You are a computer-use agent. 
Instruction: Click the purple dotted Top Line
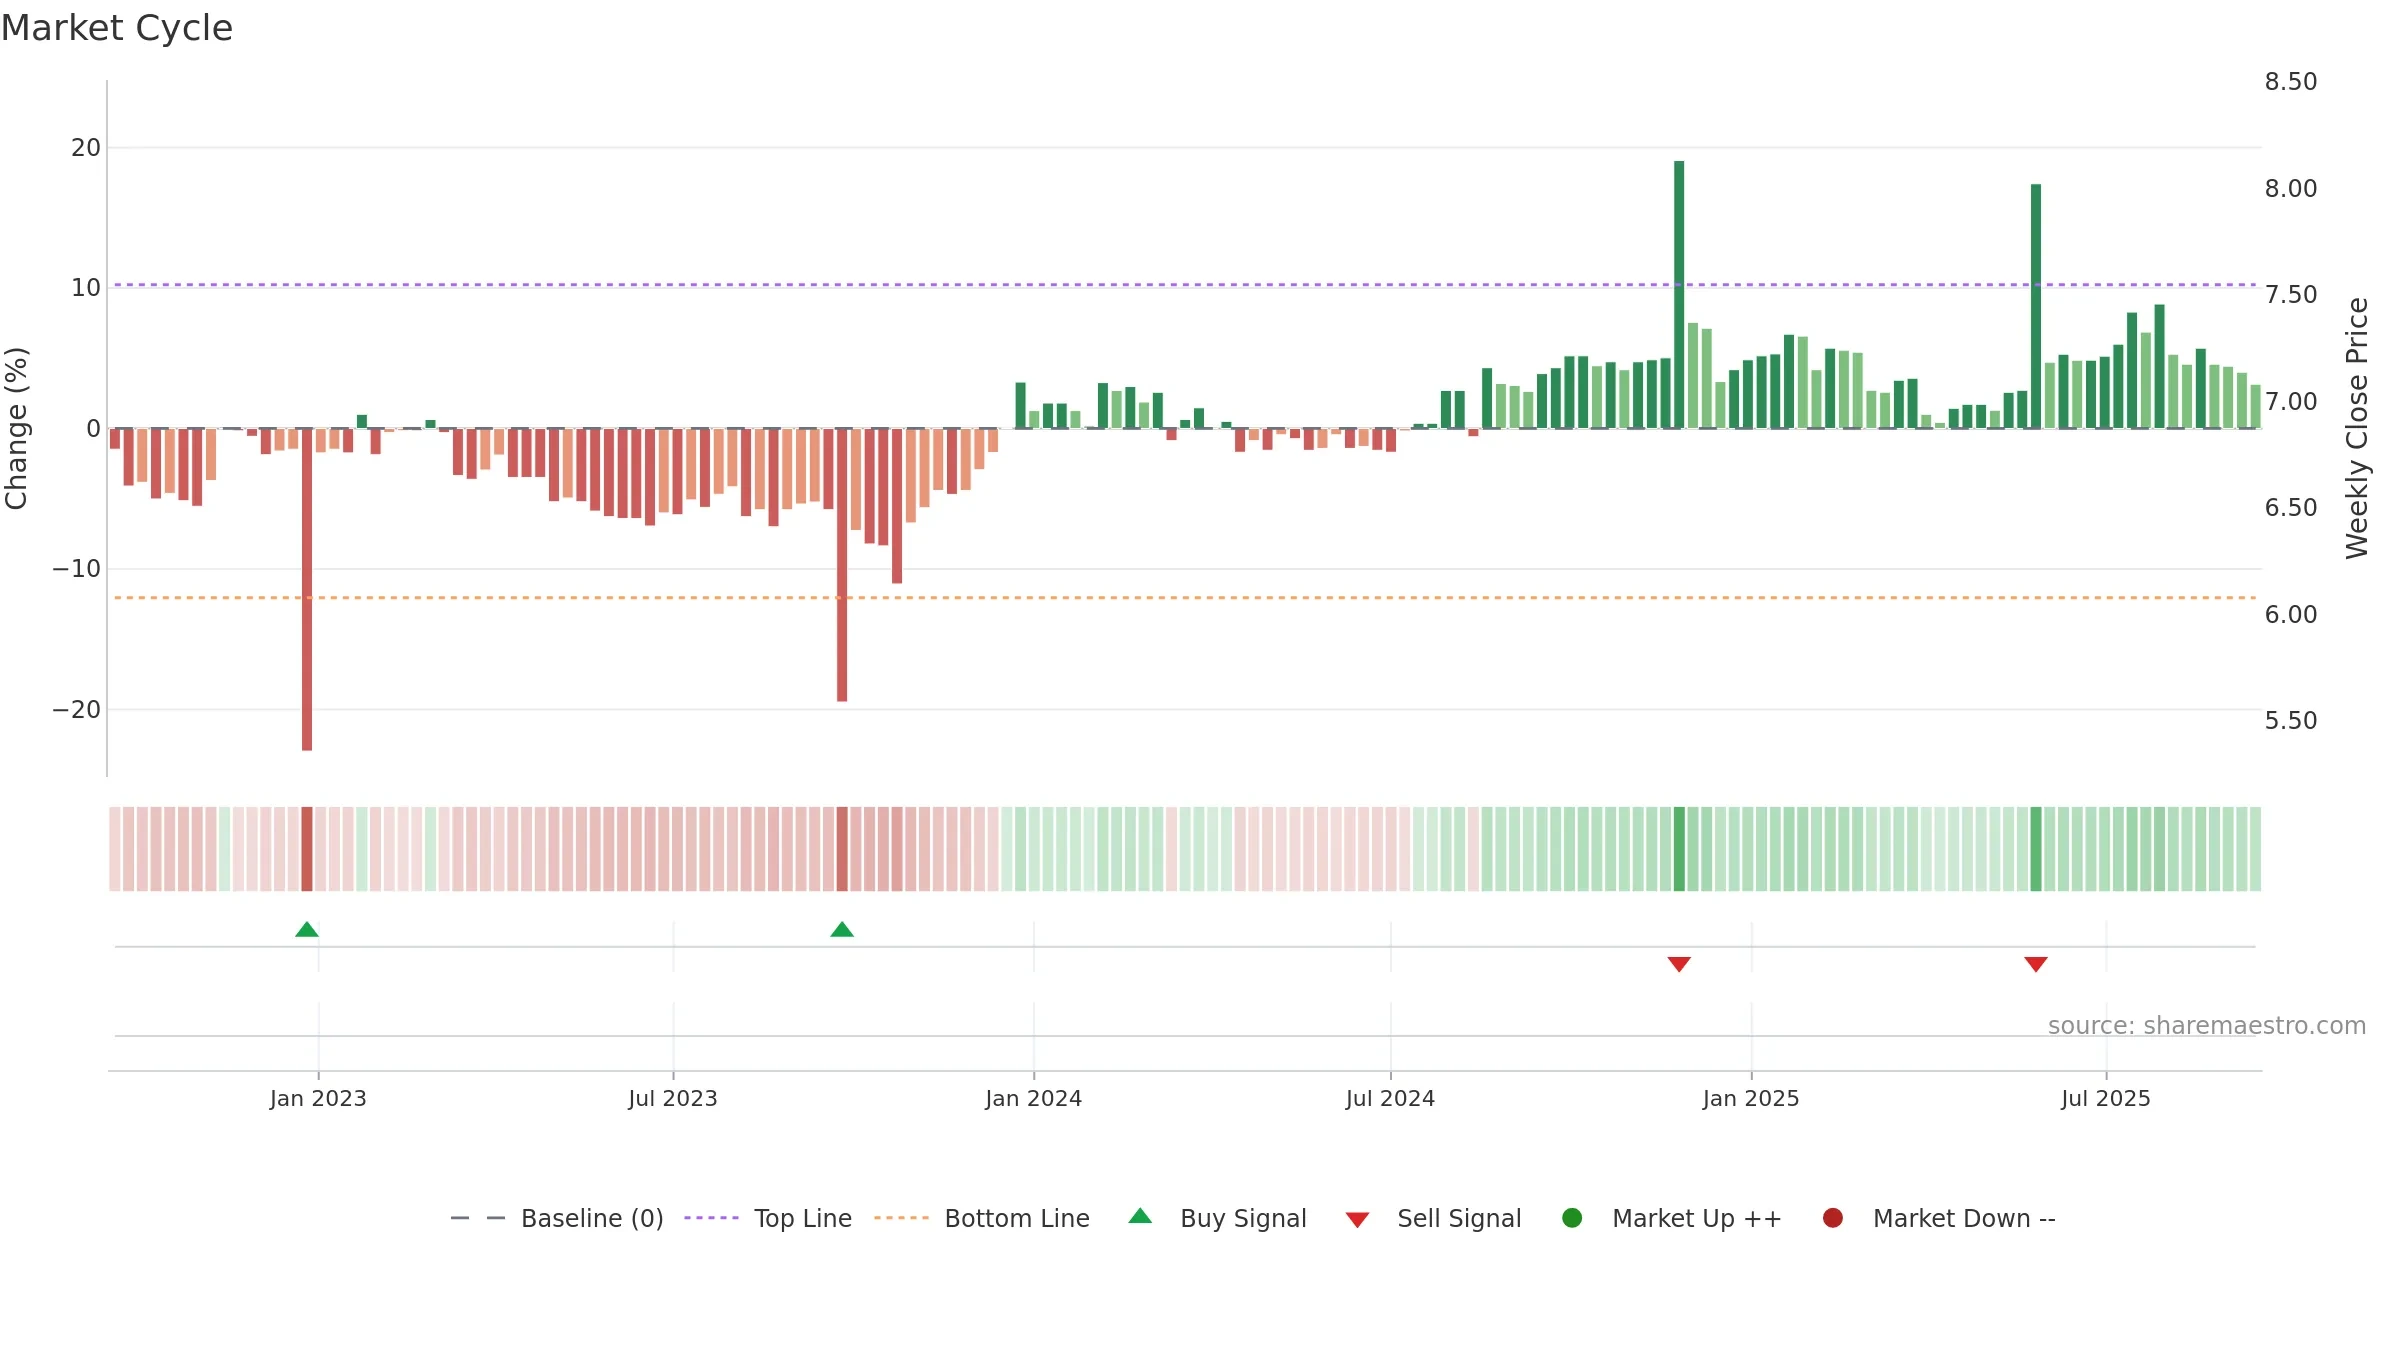point(1185,285)
